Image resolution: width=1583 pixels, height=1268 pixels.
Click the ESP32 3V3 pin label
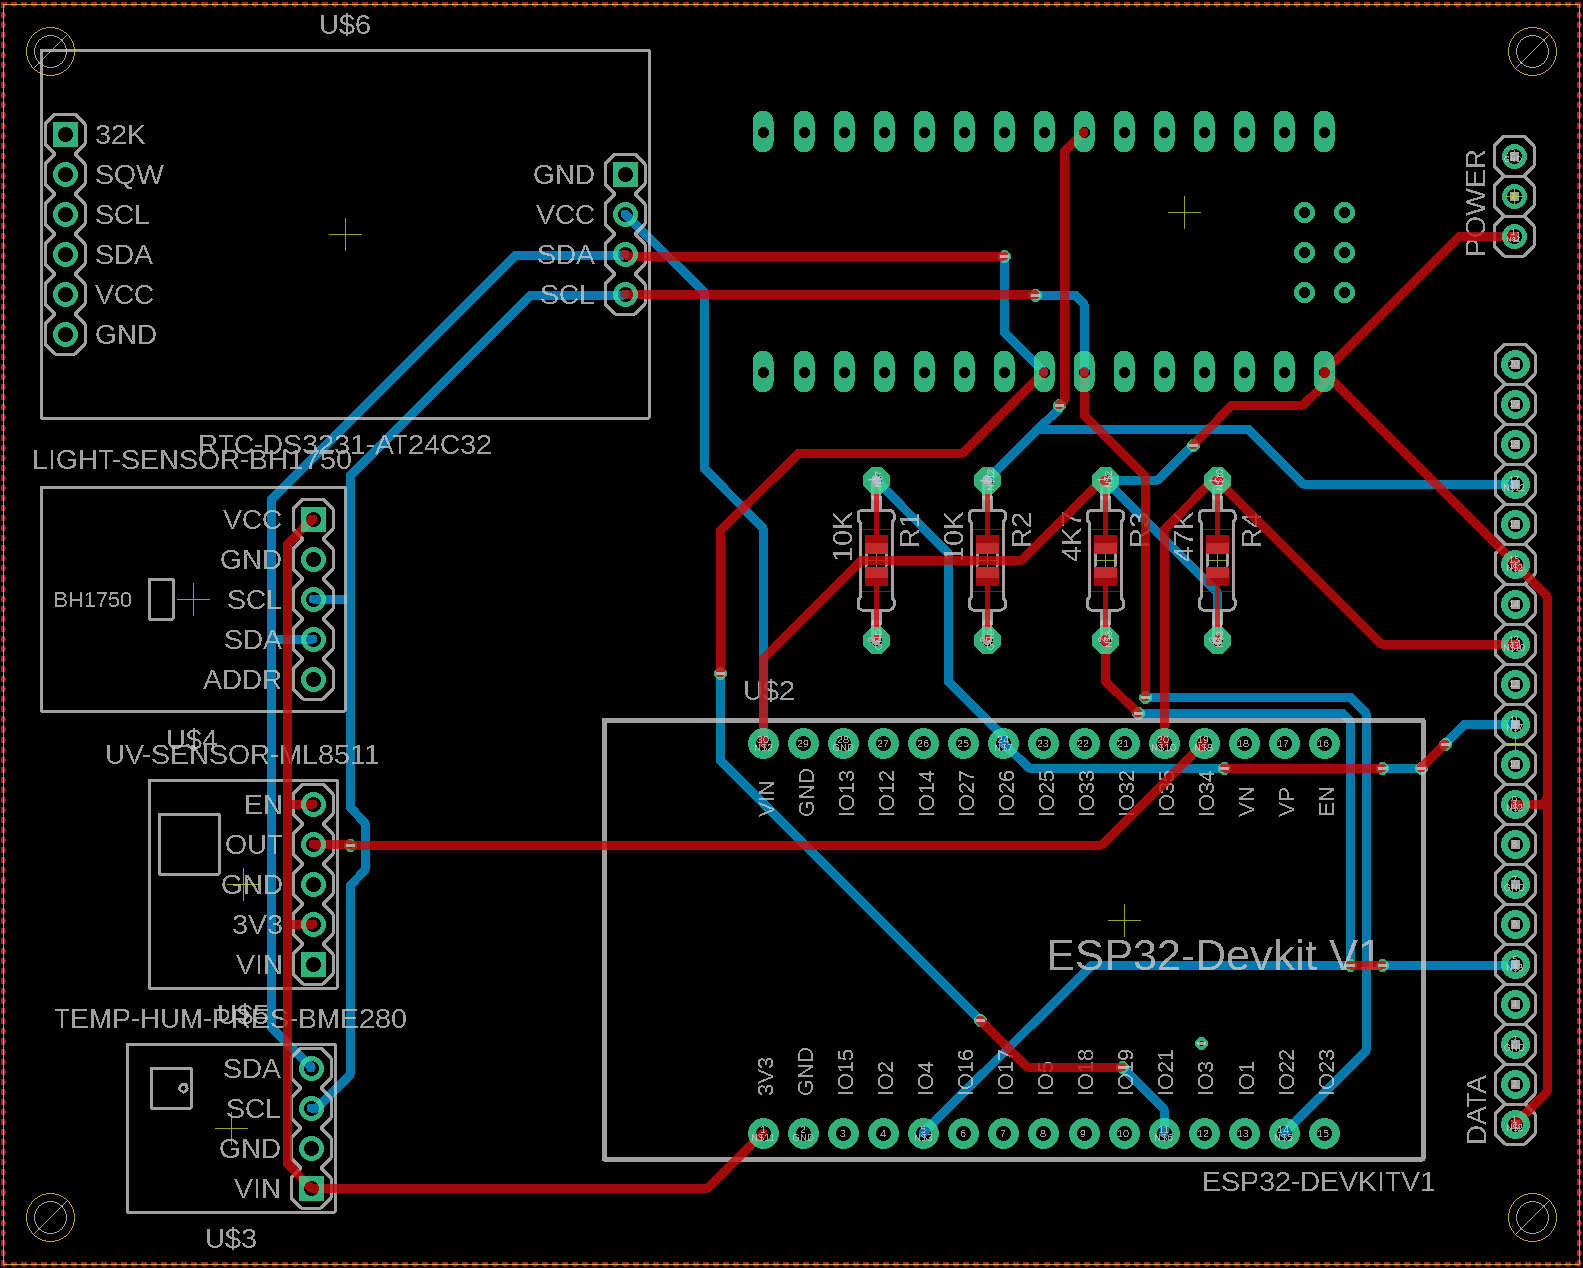[766, 1076]
